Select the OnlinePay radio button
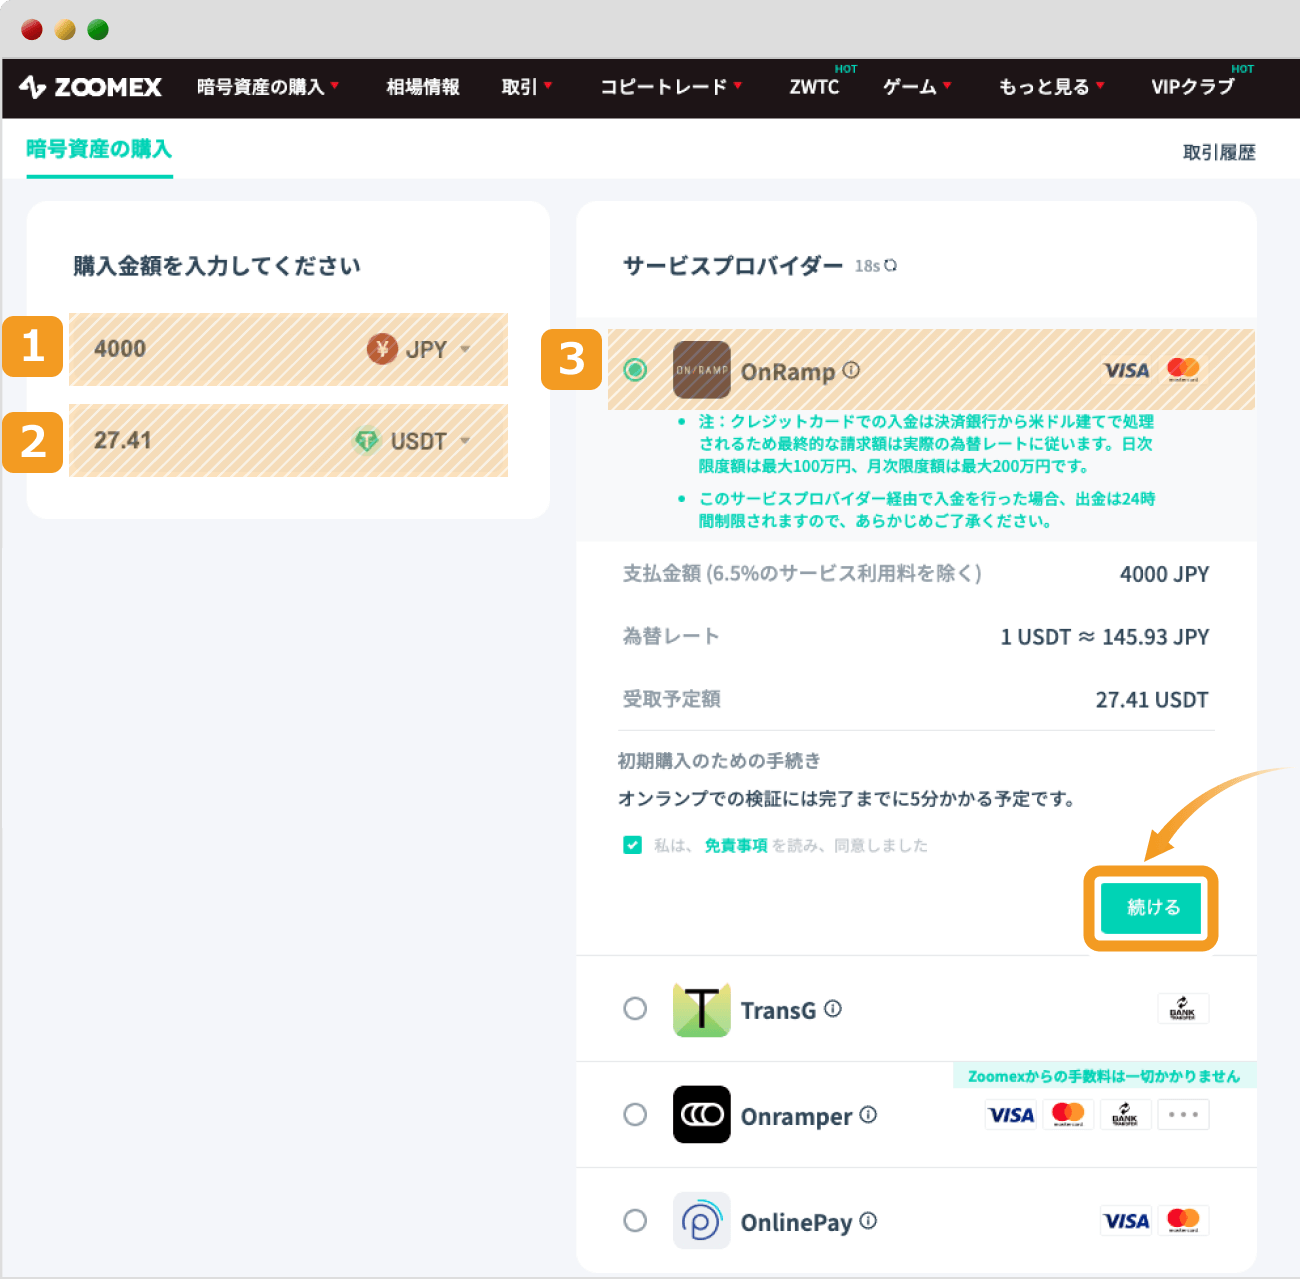1300x1279 pixels. [x=635, y=1220]
